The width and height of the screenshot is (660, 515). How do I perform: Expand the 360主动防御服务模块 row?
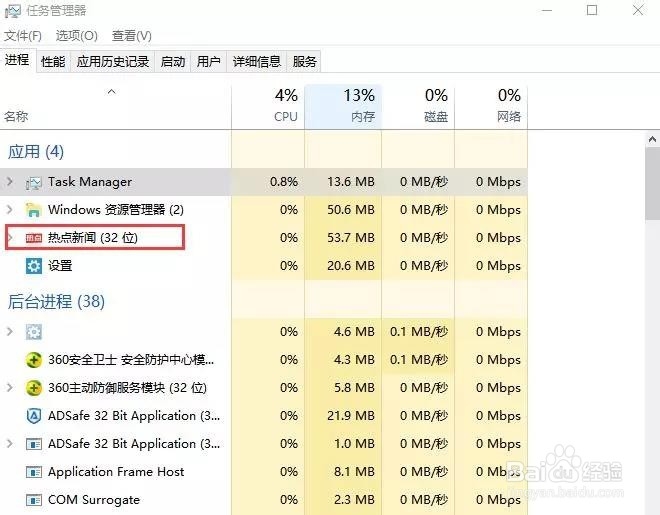tap(10, 388)
